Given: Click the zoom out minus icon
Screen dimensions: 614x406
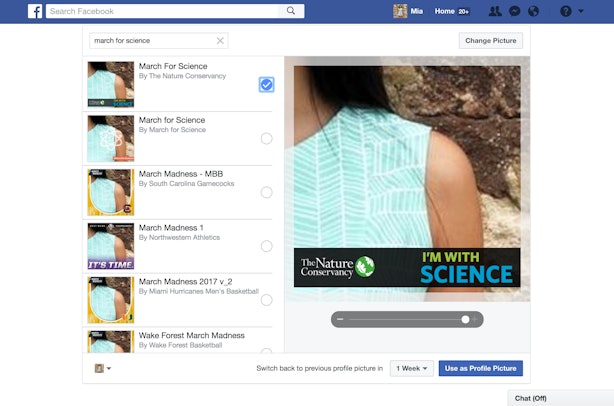Looking at the screenshot, I should click(340, 319).
